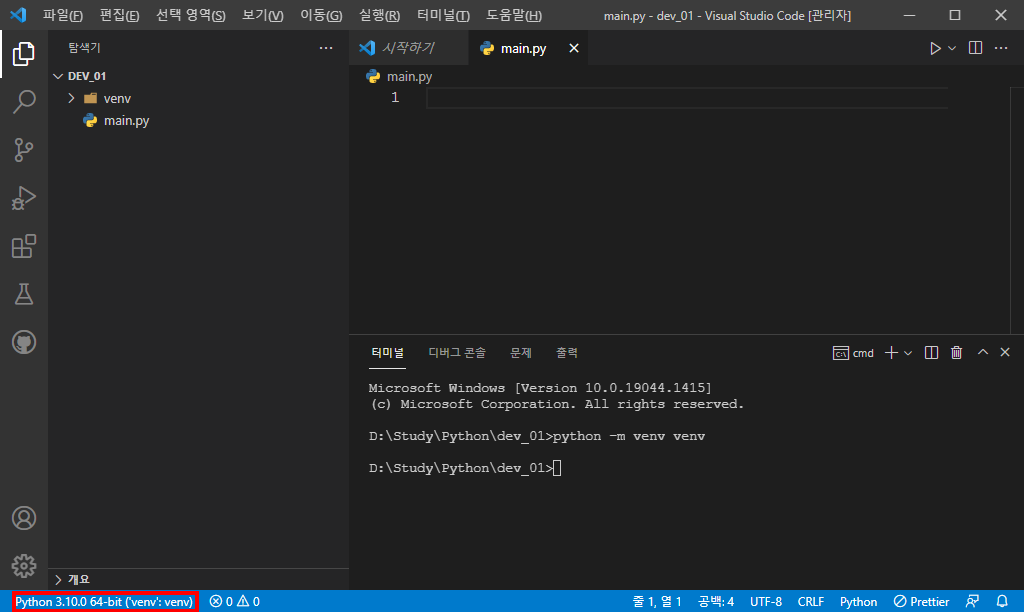Run main.py with the play button
The height and width of the screenshot is (612, 1024).
pos(934,47)
